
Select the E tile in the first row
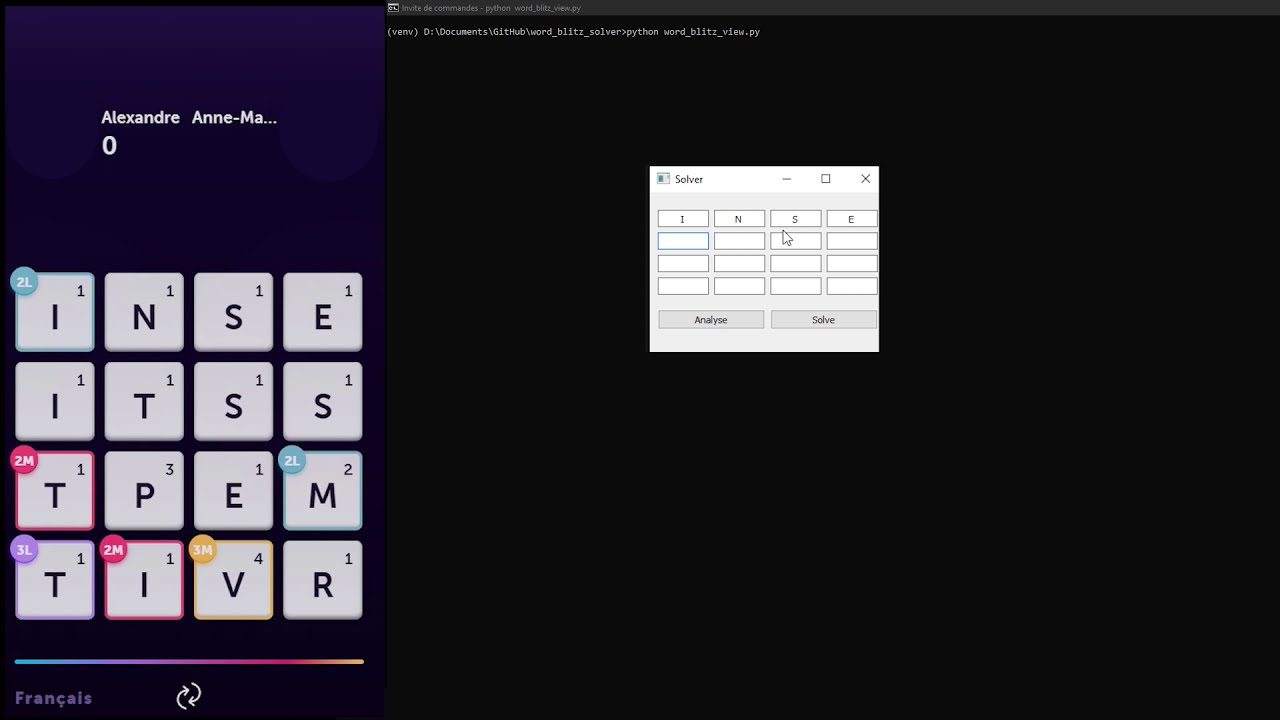pos(322,312)
